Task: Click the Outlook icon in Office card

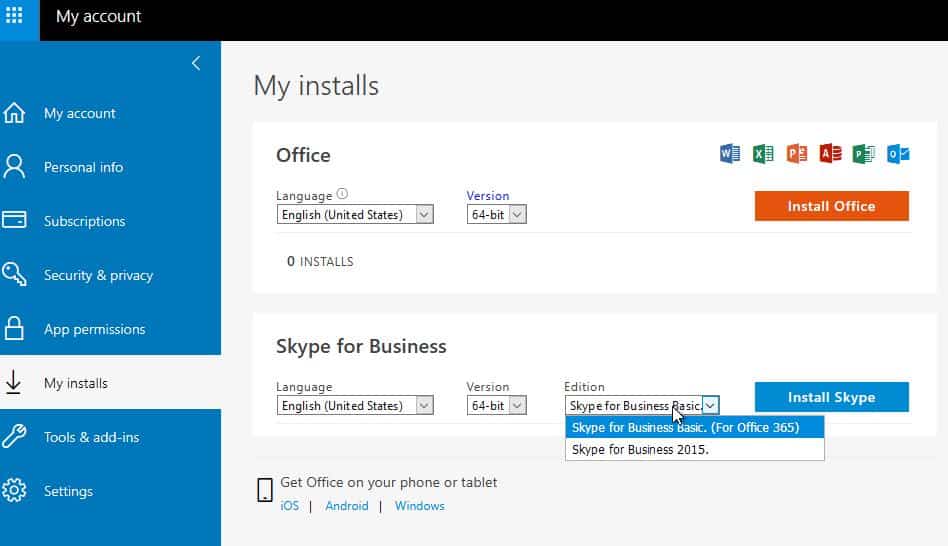Action: point(898,154)
